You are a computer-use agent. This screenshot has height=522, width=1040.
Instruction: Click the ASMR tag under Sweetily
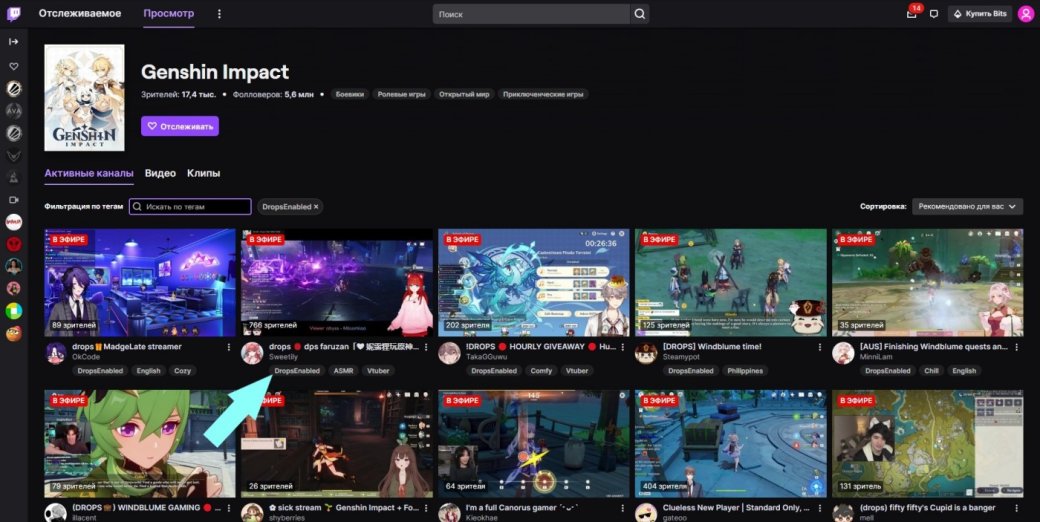pyautogui.click(x=344, y=371)
